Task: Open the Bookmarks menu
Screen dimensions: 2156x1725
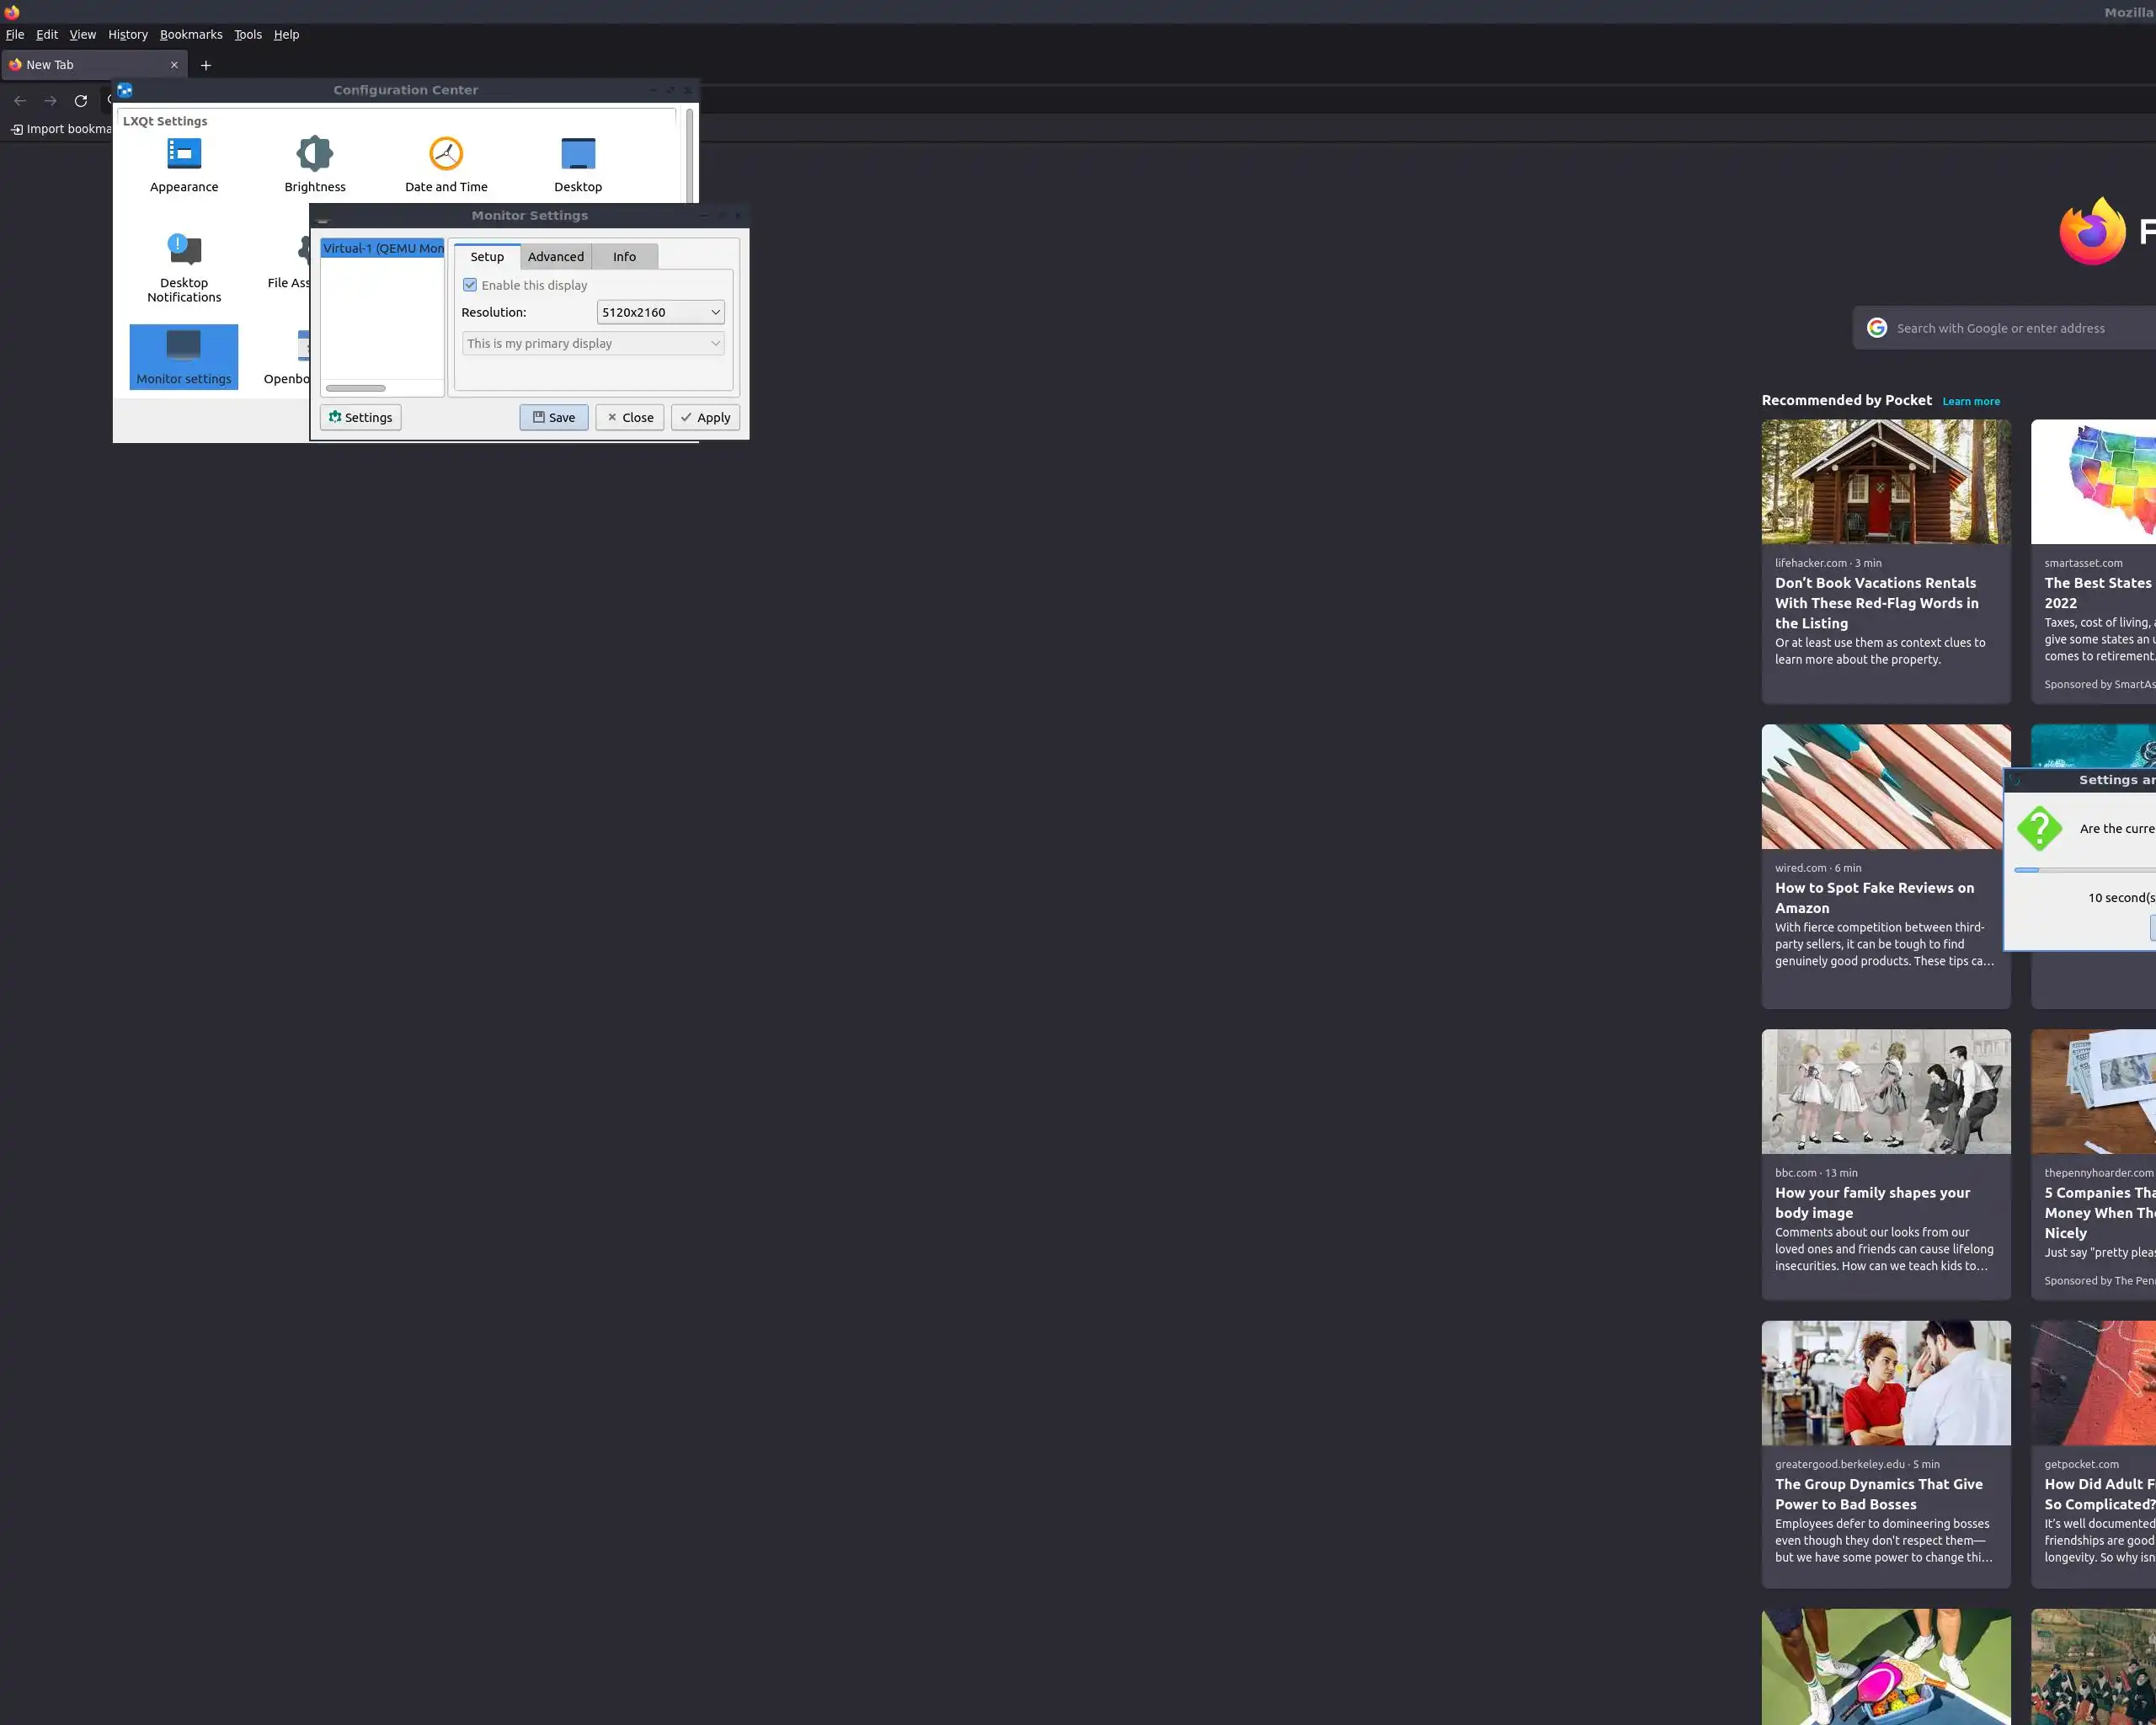Action: click(191, 34)
